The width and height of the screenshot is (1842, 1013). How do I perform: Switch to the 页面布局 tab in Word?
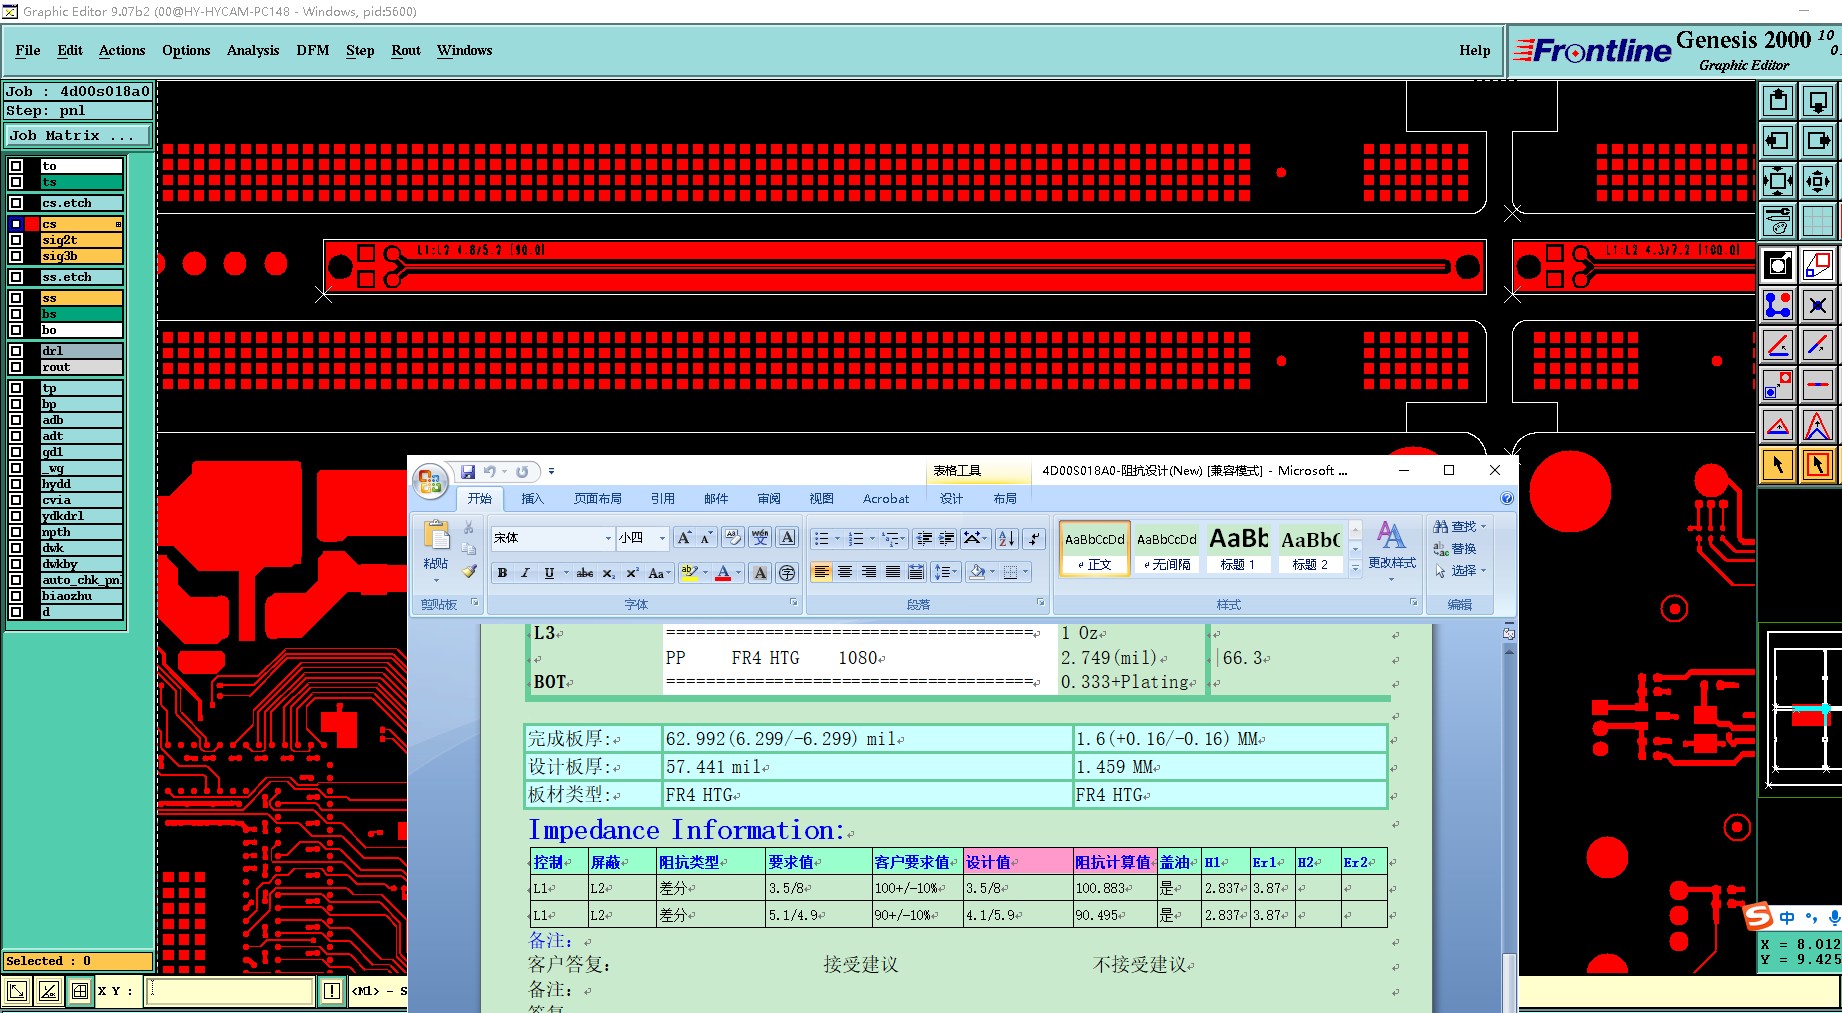597,498
